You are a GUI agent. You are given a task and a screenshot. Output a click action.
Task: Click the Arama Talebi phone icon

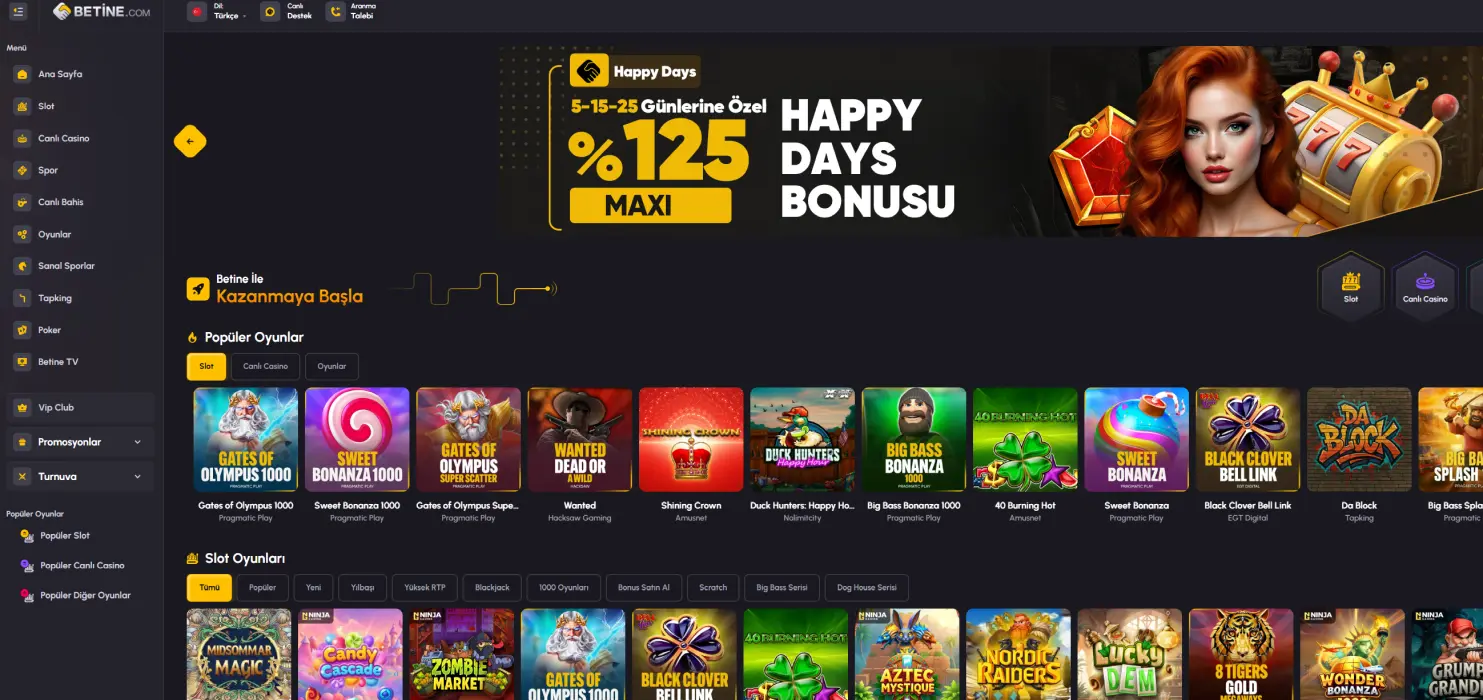[335, 12]
